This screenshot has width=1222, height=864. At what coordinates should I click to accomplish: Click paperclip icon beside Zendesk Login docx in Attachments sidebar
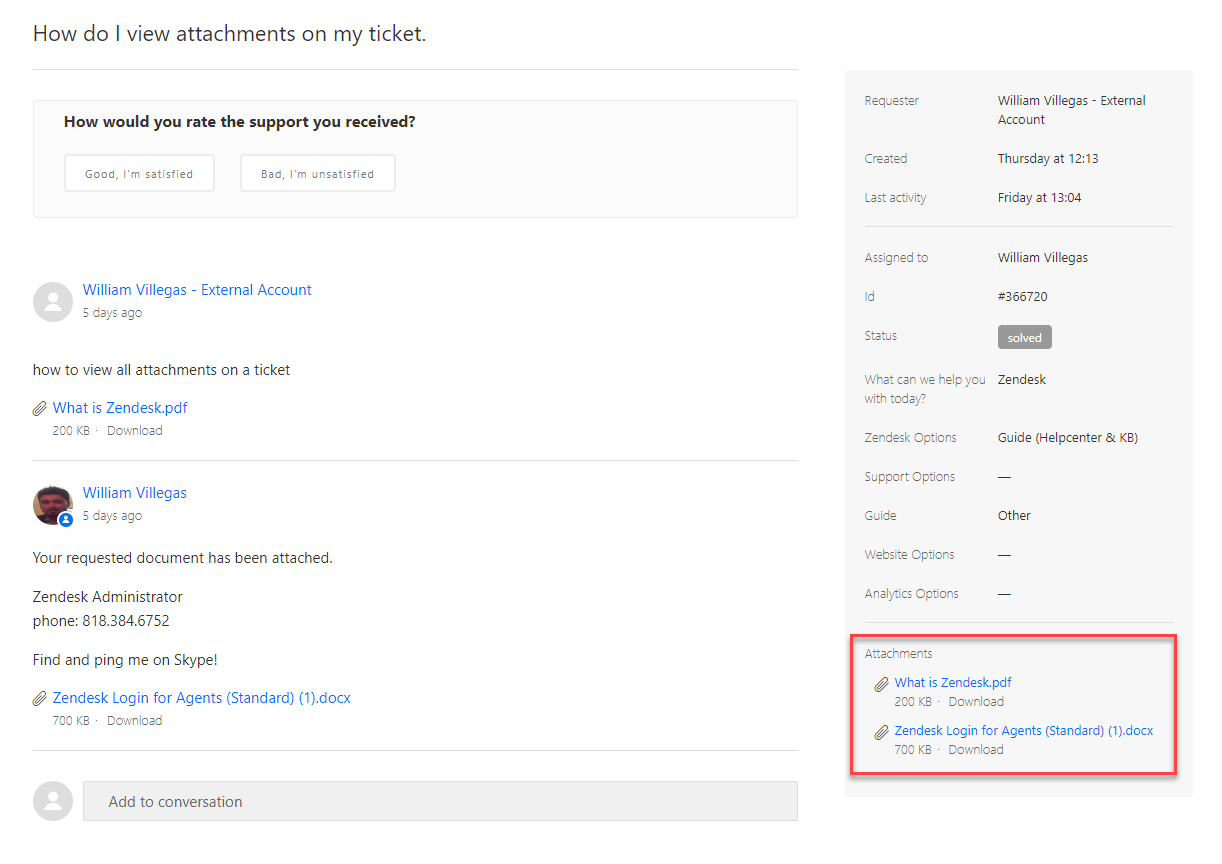click(882, 732)
